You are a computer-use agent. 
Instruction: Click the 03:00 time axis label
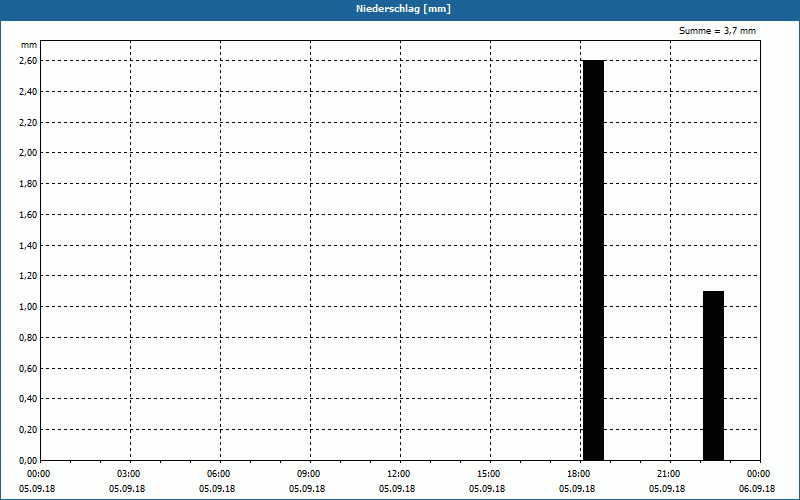click(x=129, y=474)
